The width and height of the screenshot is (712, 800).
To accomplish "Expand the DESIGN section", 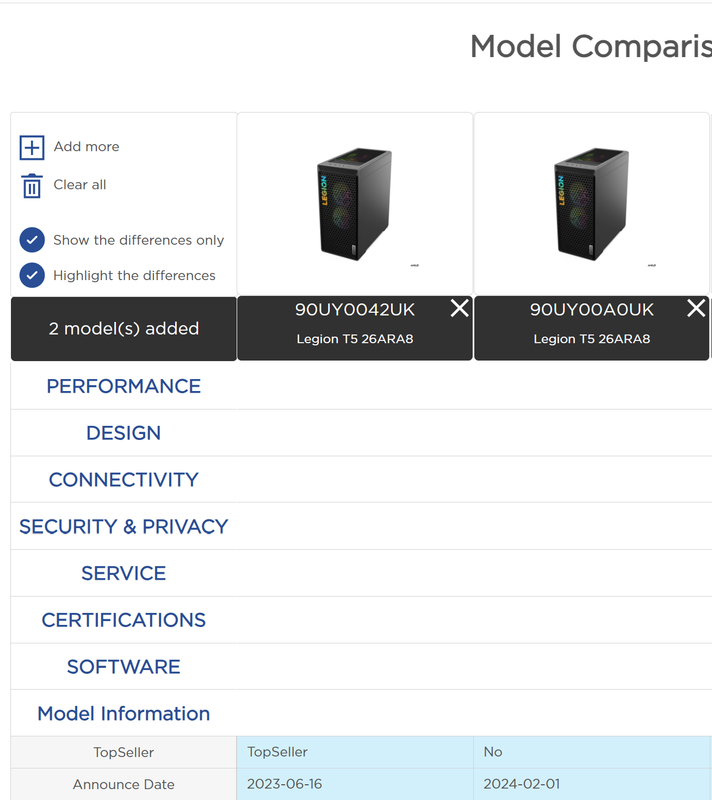I will [123, 433].
